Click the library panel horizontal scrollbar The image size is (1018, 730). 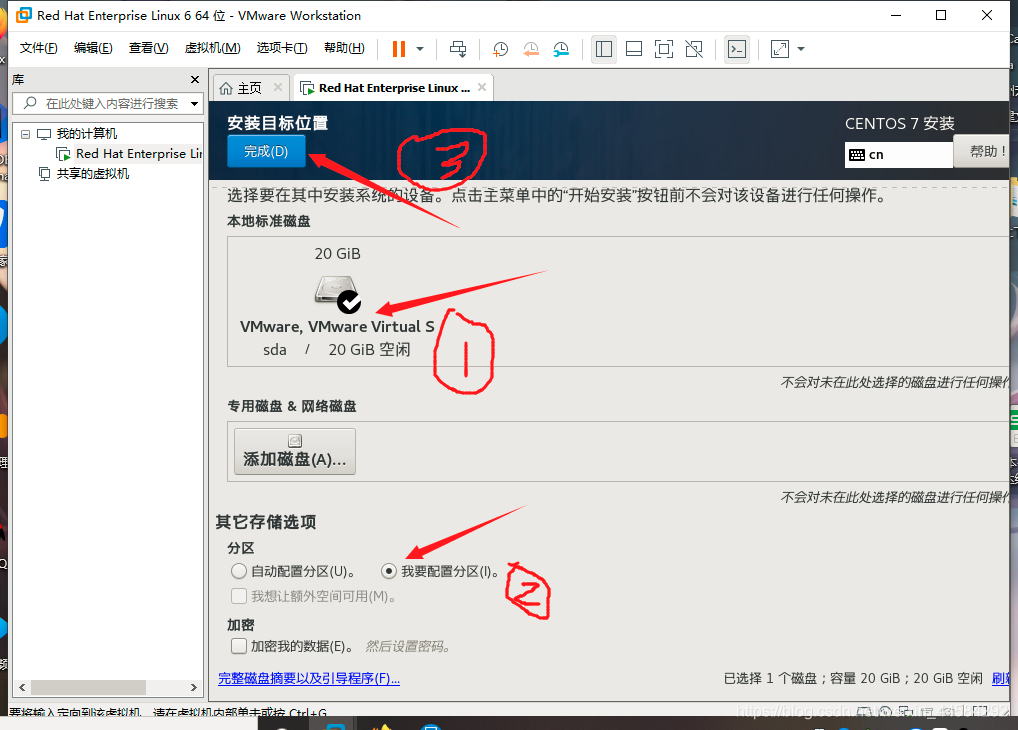88,687
